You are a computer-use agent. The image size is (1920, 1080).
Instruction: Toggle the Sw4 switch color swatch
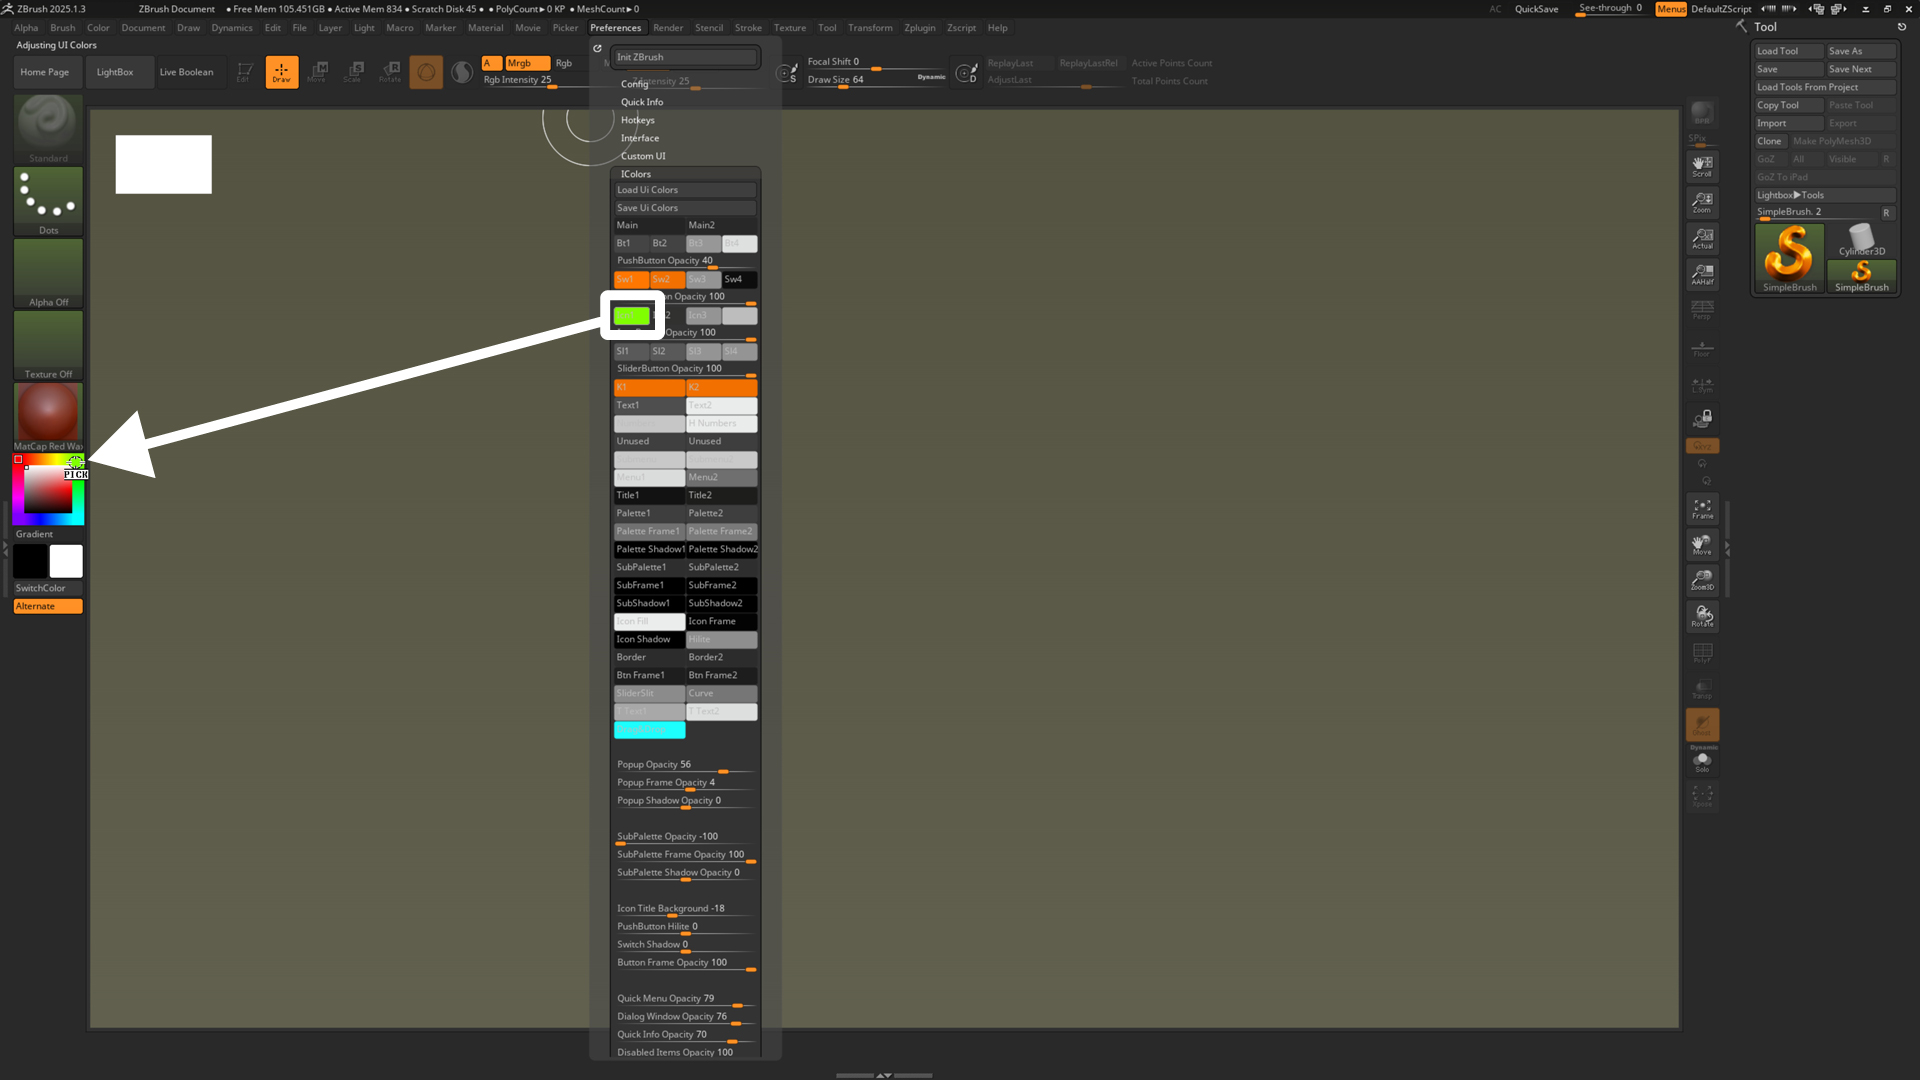739,280
